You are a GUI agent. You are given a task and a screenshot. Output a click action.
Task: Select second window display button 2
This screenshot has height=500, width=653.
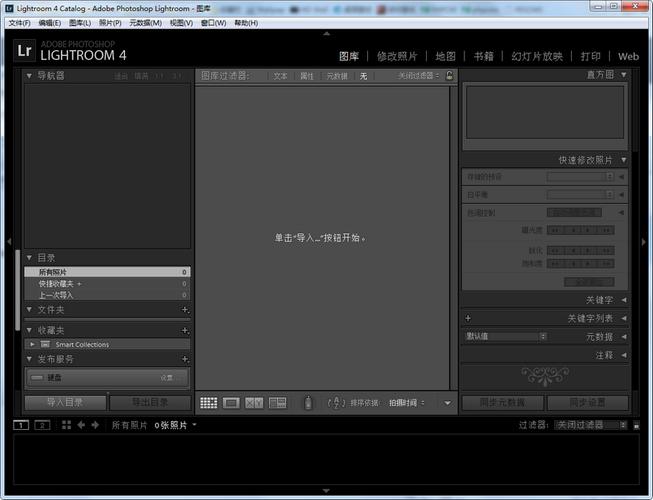pyautogui.click(x=42, y=425)
